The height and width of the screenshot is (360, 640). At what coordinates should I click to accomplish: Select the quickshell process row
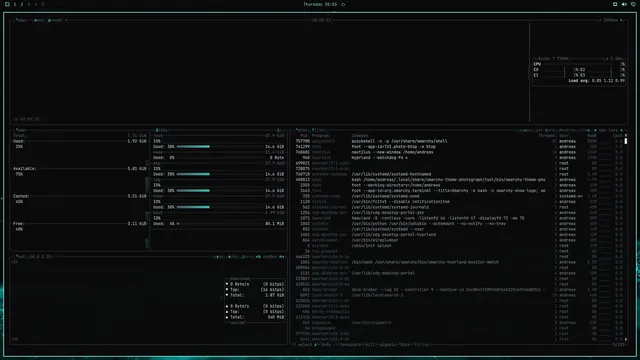point(459,141)
